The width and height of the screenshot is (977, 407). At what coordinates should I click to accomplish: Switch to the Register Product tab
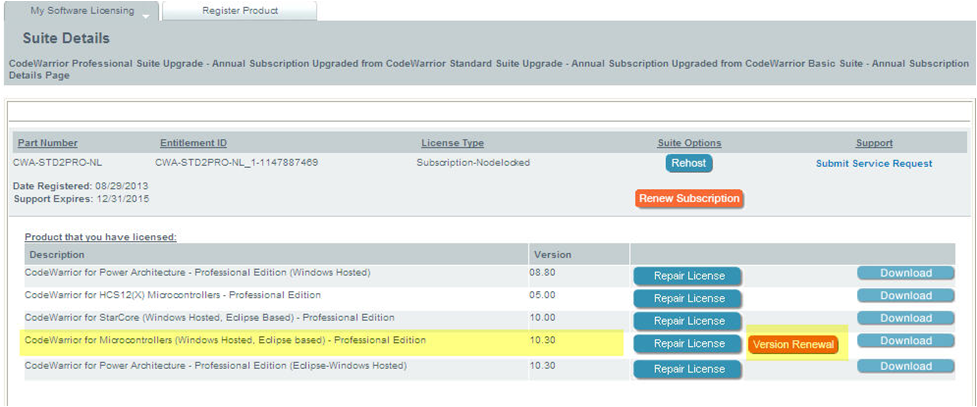tap(240, 11)
